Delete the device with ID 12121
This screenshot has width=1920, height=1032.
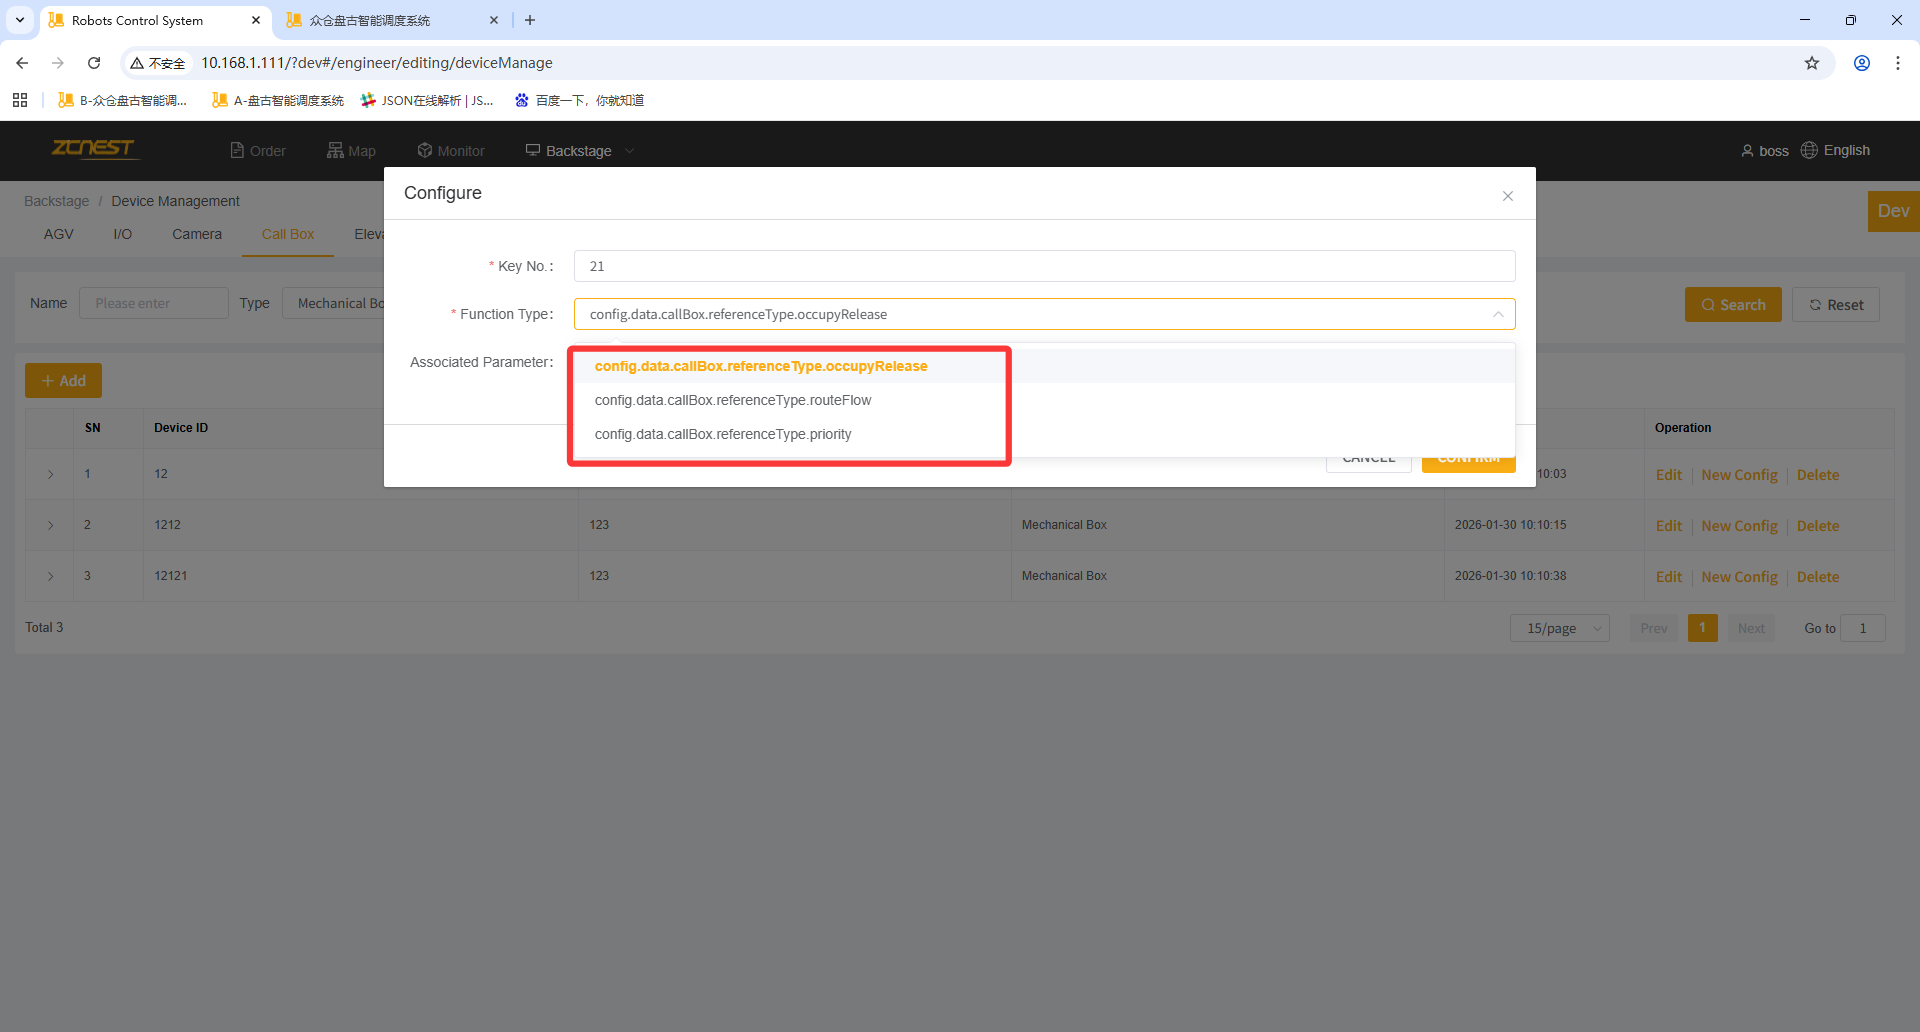coord(1817,577)
